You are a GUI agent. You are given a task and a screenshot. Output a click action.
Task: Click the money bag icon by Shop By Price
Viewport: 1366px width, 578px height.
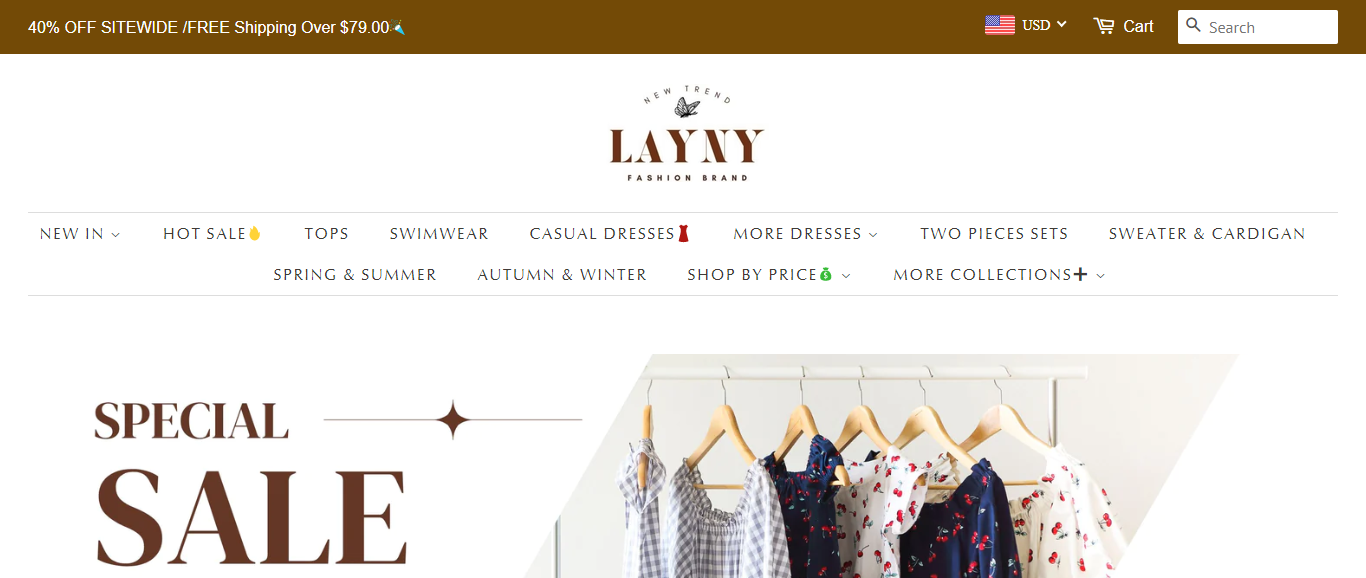pyautogui.click(x=826, y=275)
